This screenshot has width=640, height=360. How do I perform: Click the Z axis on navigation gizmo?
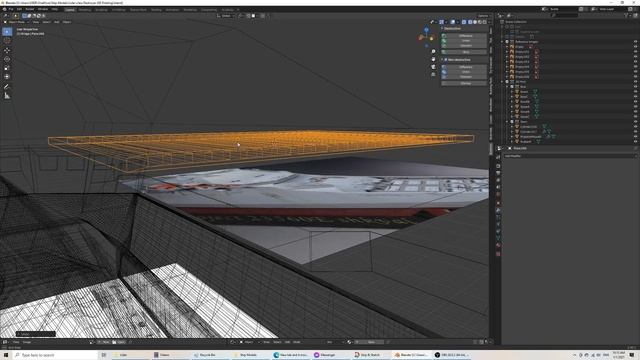click(x=427, y=30)
